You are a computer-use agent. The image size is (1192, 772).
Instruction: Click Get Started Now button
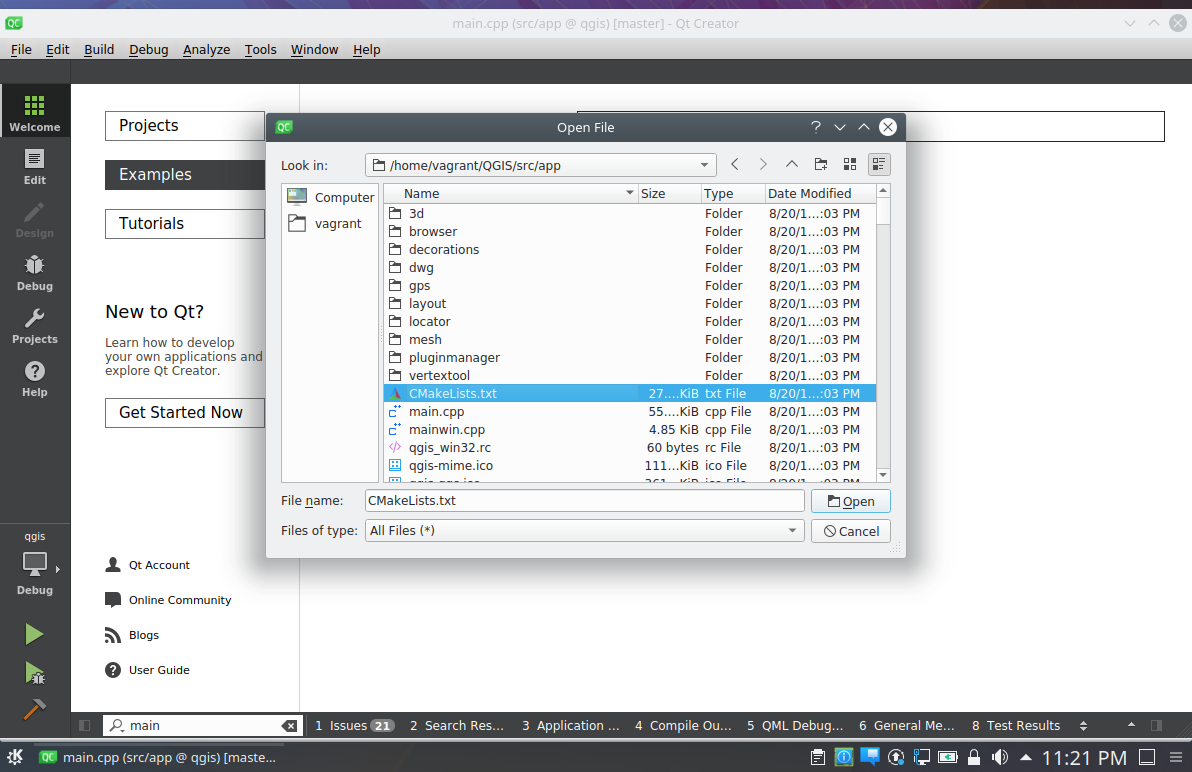tap(185, 413)
